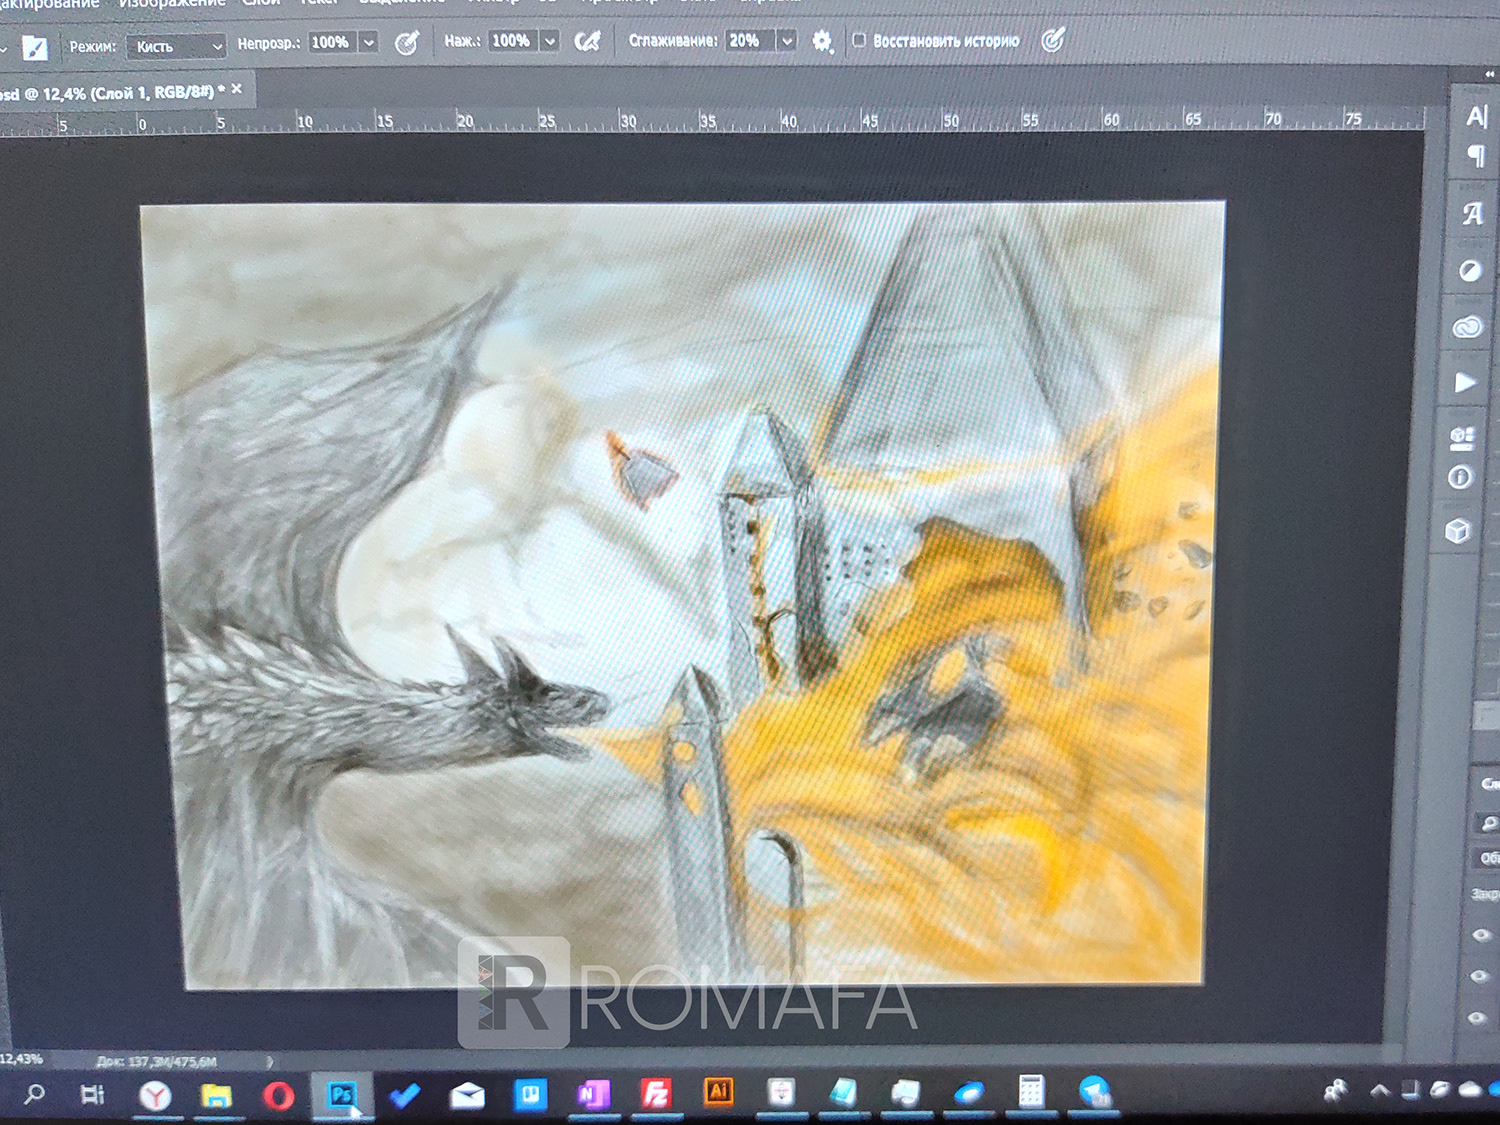The width and height of the screenshot is (1500, 1125).
Task: Click the Непрозр. 100% value field
Action: click(332, 42)
